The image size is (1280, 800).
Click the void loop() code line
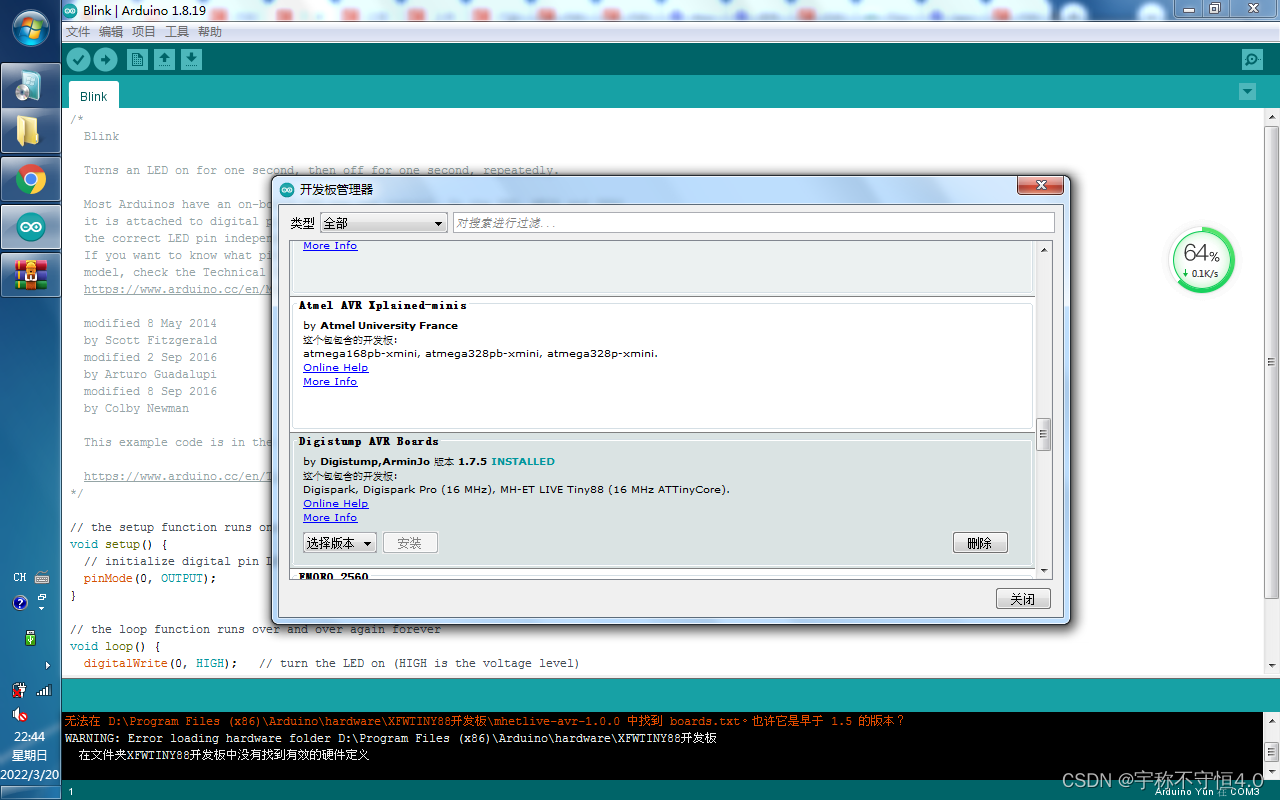[x=115, y=646]
